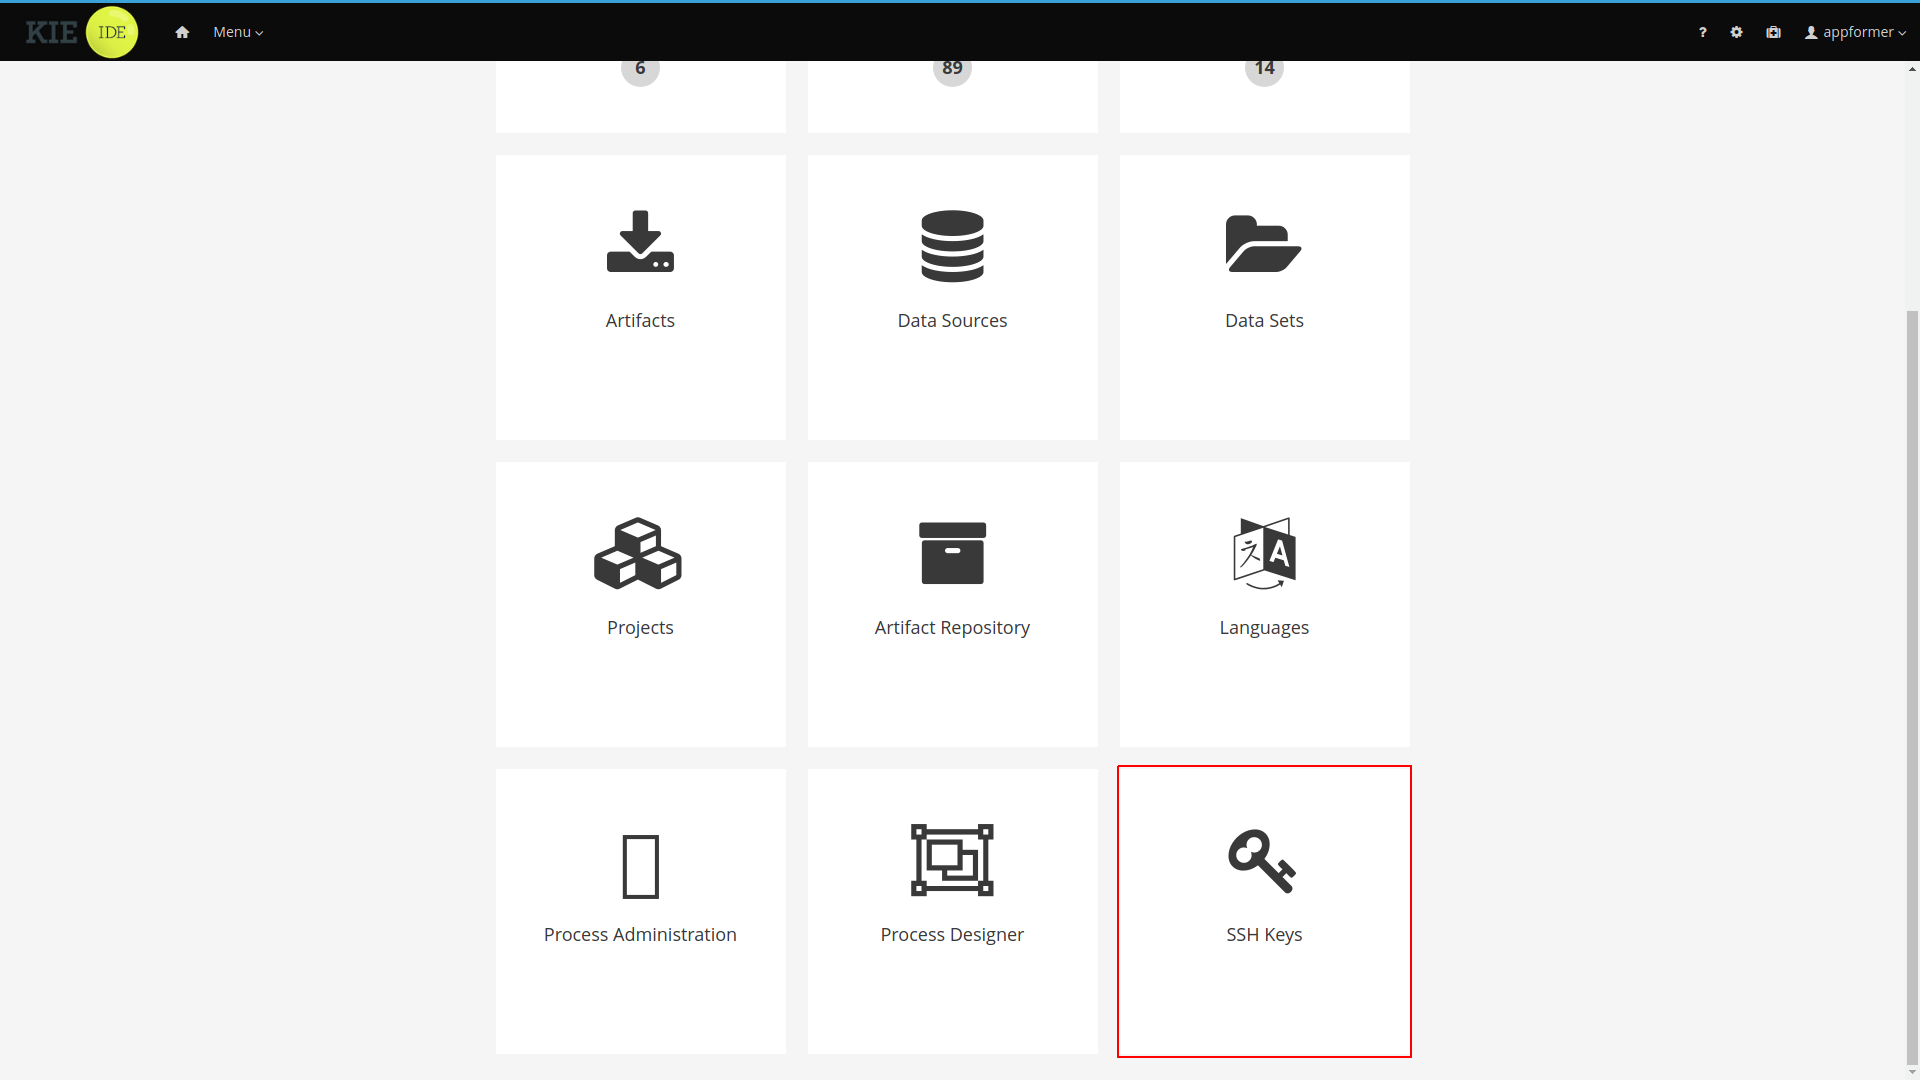Navigate to the home screen

click(182, 32)
